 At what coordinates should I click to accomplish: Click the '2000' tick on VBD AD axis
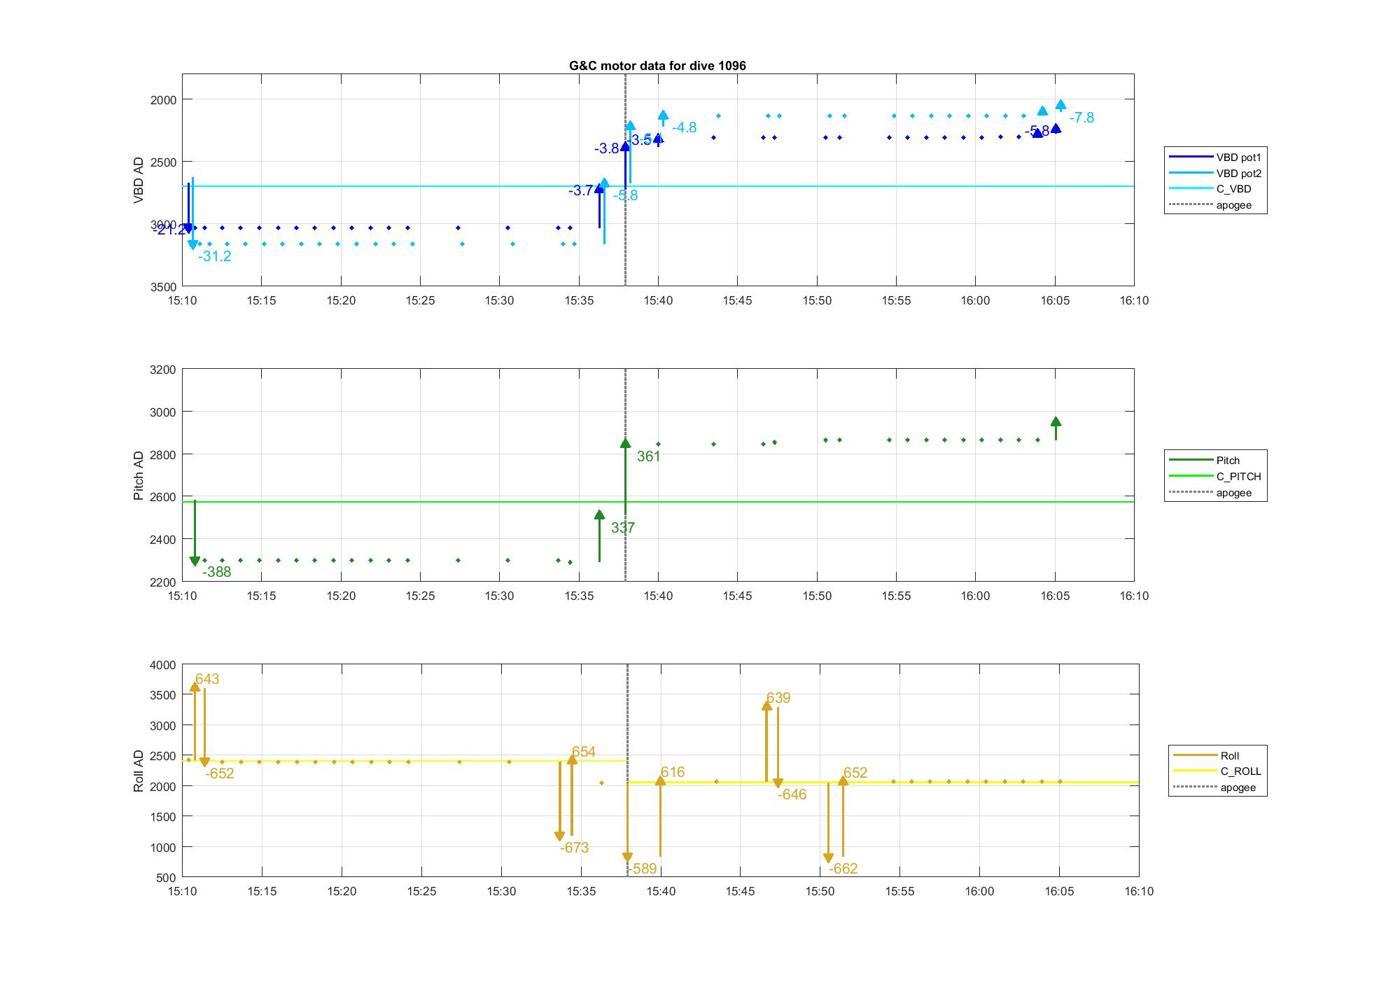[163, 100]
